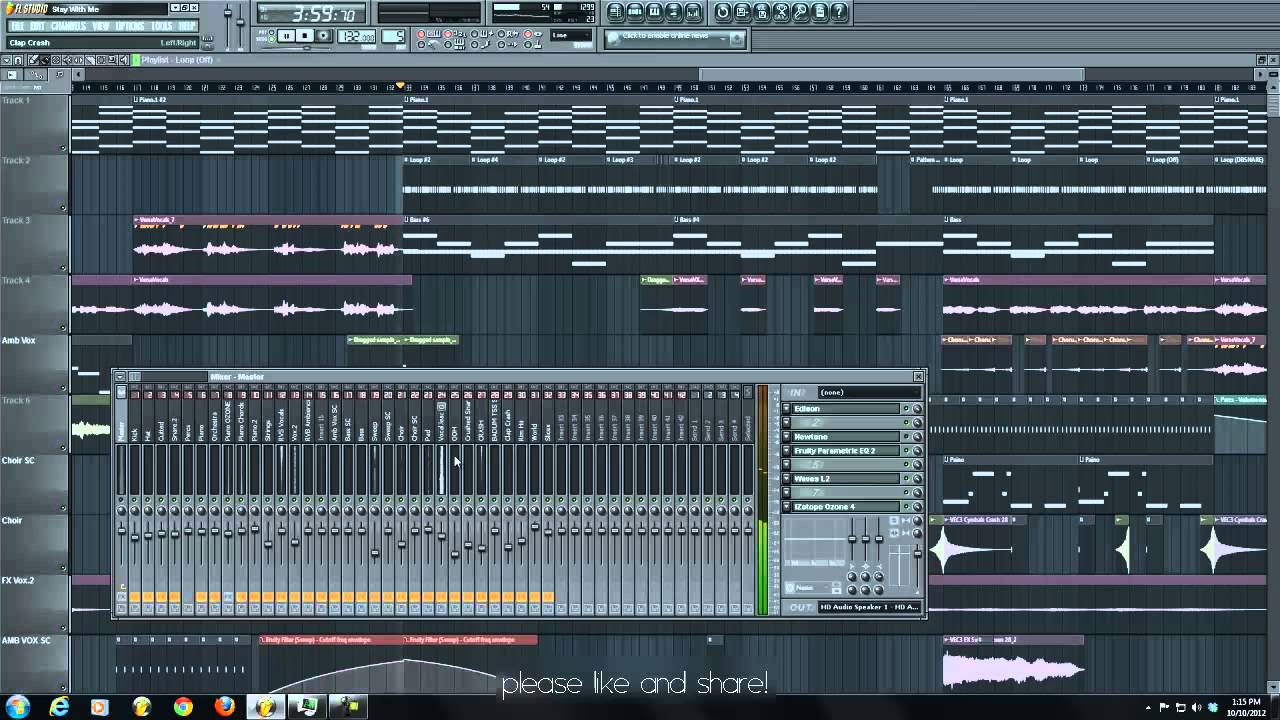The height and width of the screenshot is (720, 1280).
Task: Click the circular arrow undo history icon
Action: 723,12
